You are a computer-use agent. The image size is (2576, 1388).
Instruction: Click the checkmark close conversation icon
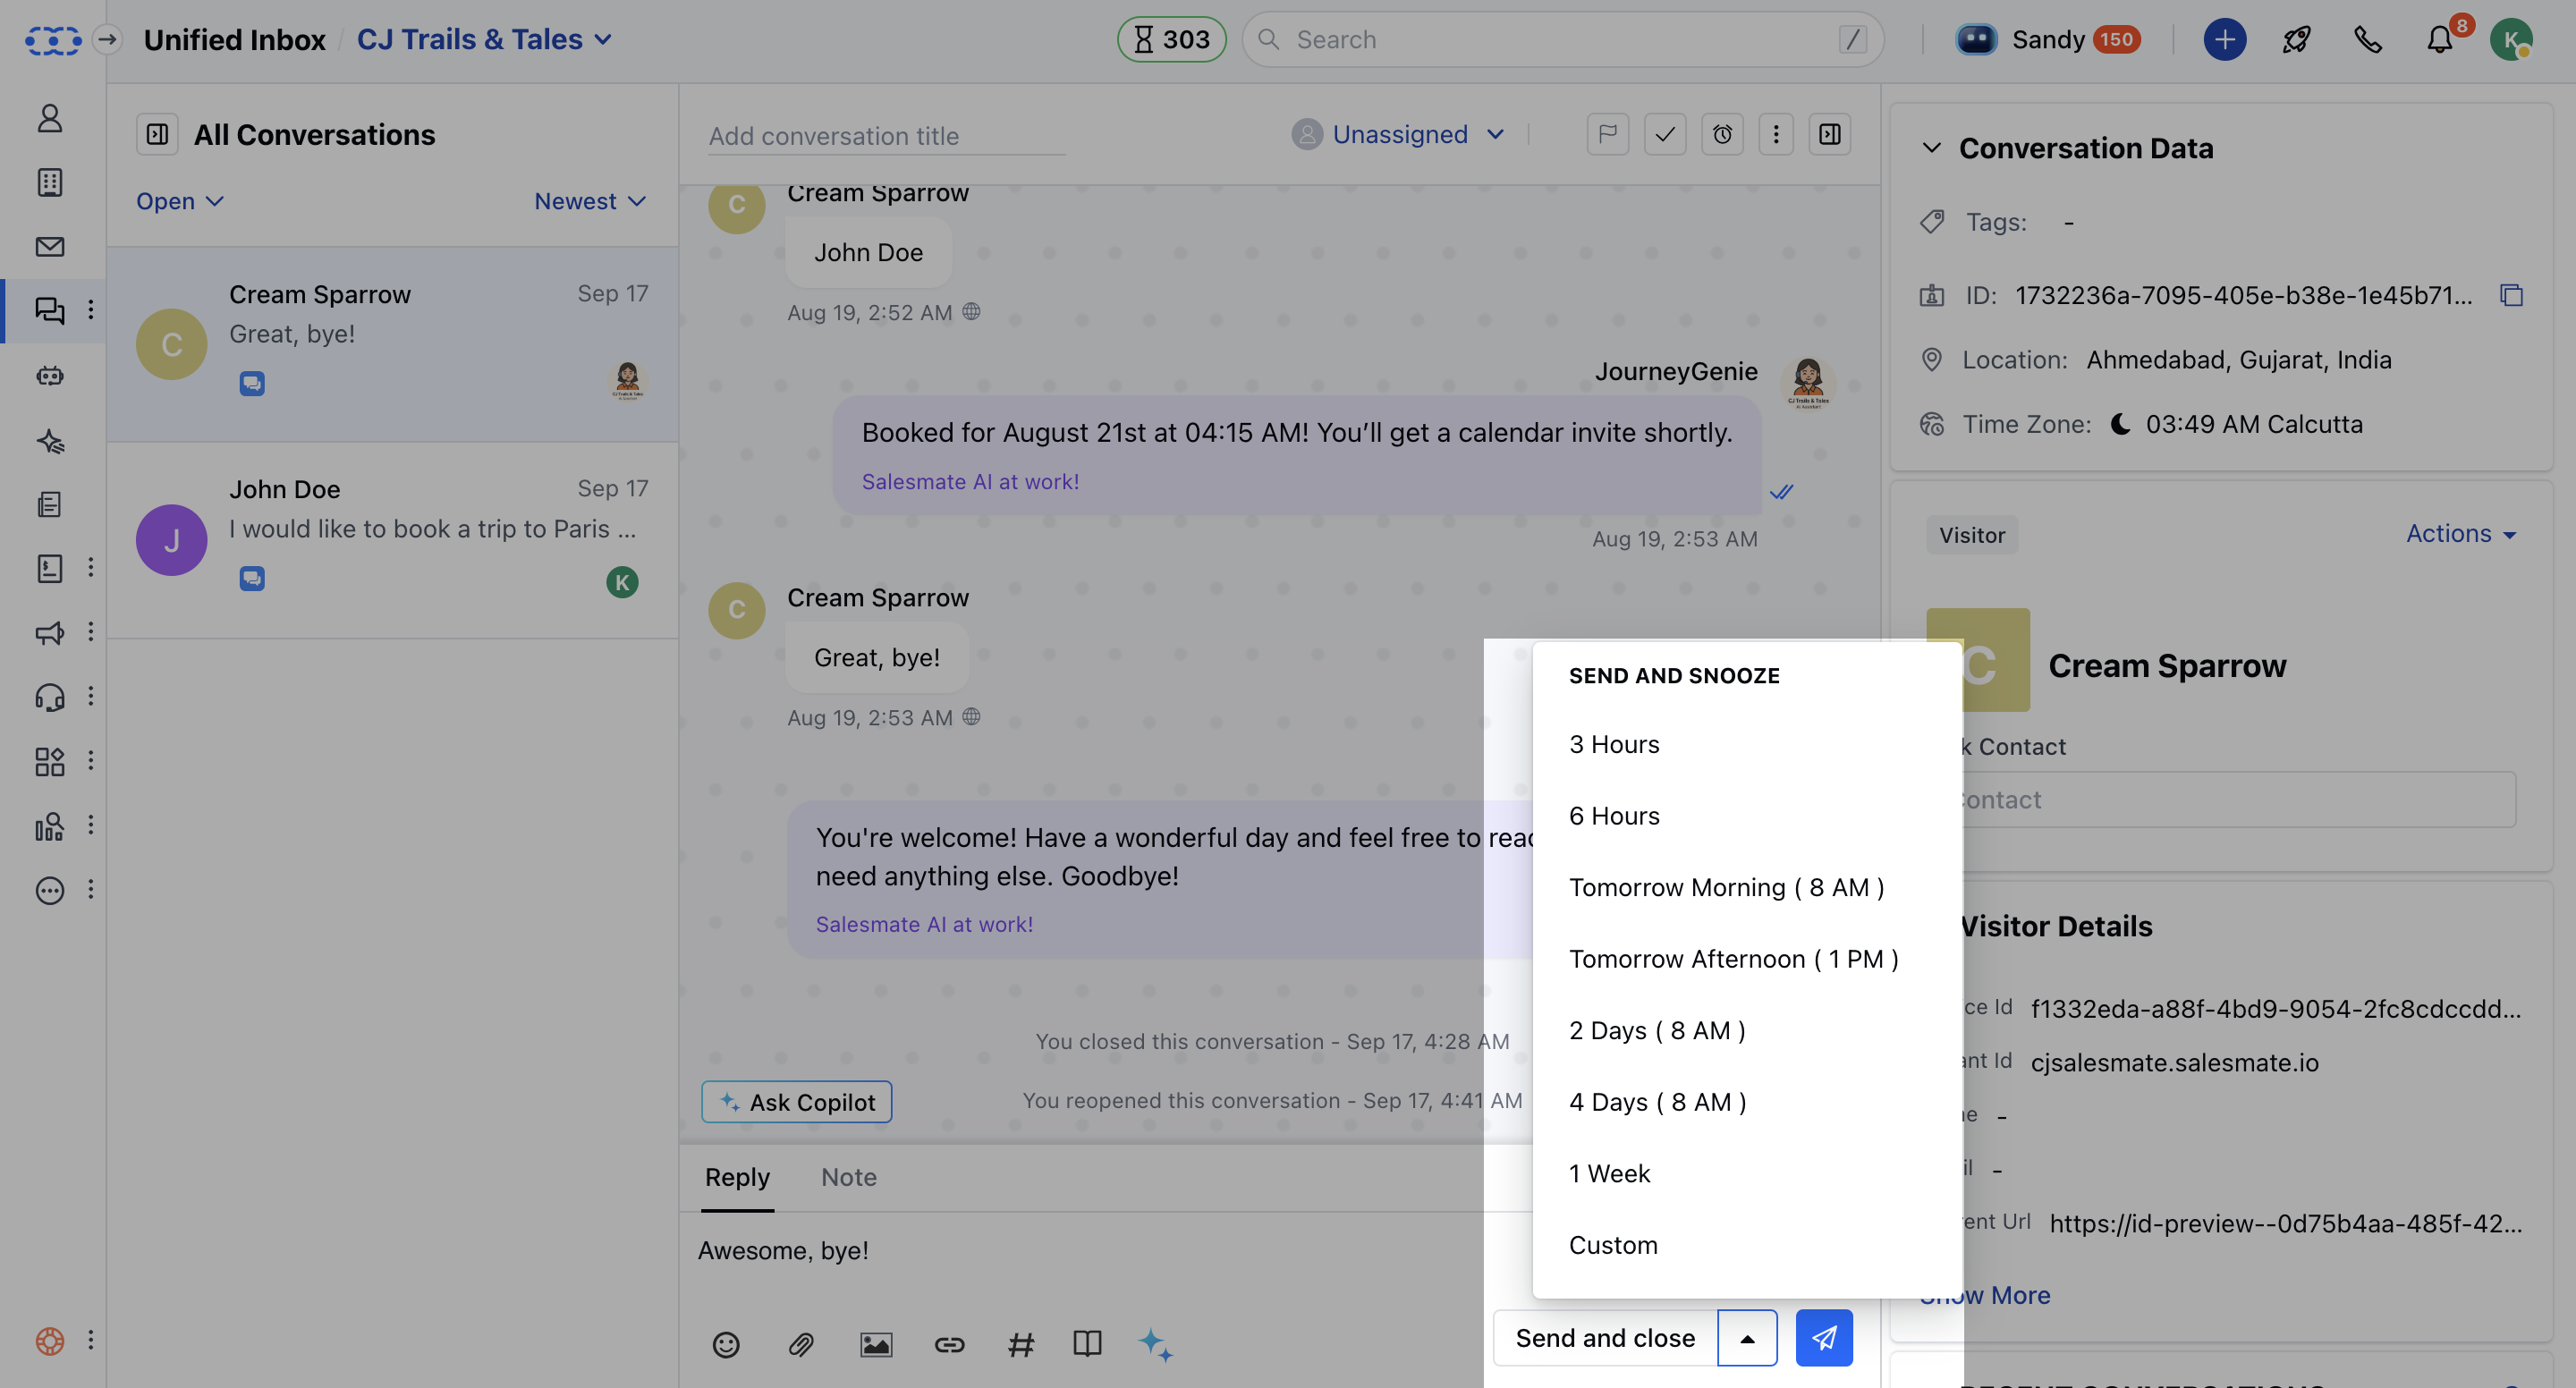click(1665, 134)
